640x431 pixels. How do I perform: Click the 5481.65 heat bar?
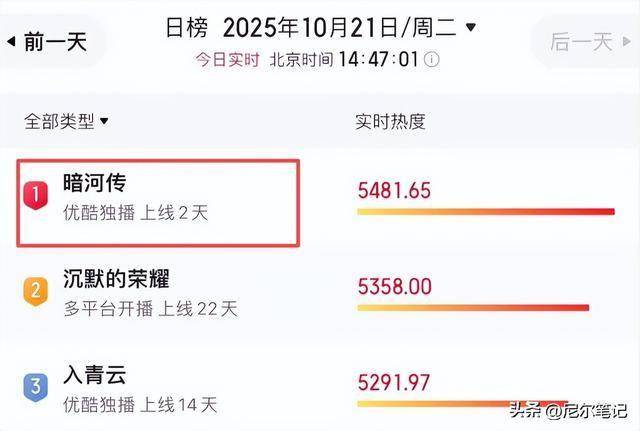tap(486, 211)
